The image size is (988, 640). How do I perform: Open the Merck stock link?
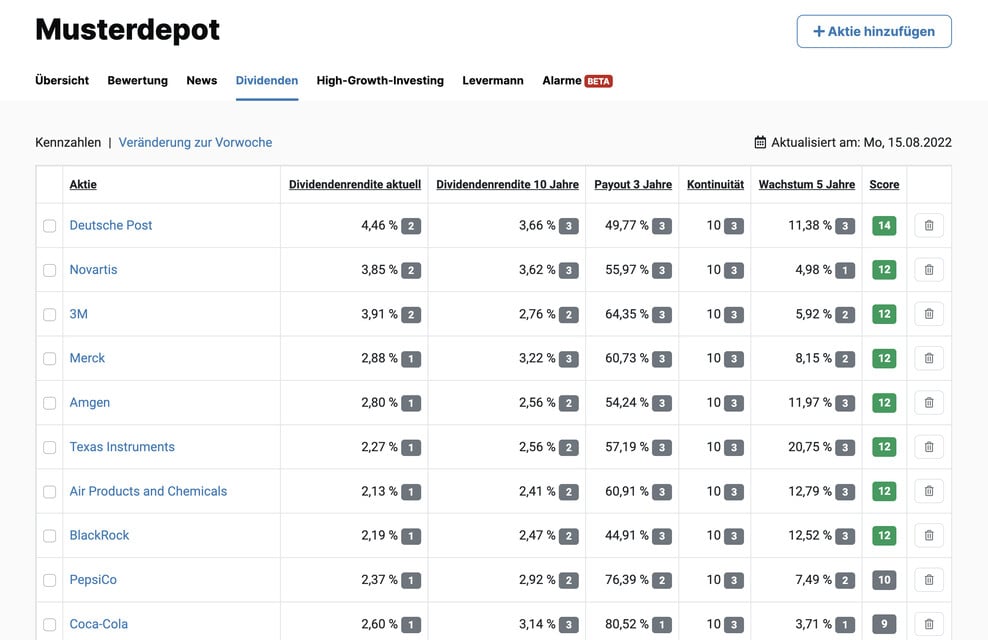tap(87, 358)
